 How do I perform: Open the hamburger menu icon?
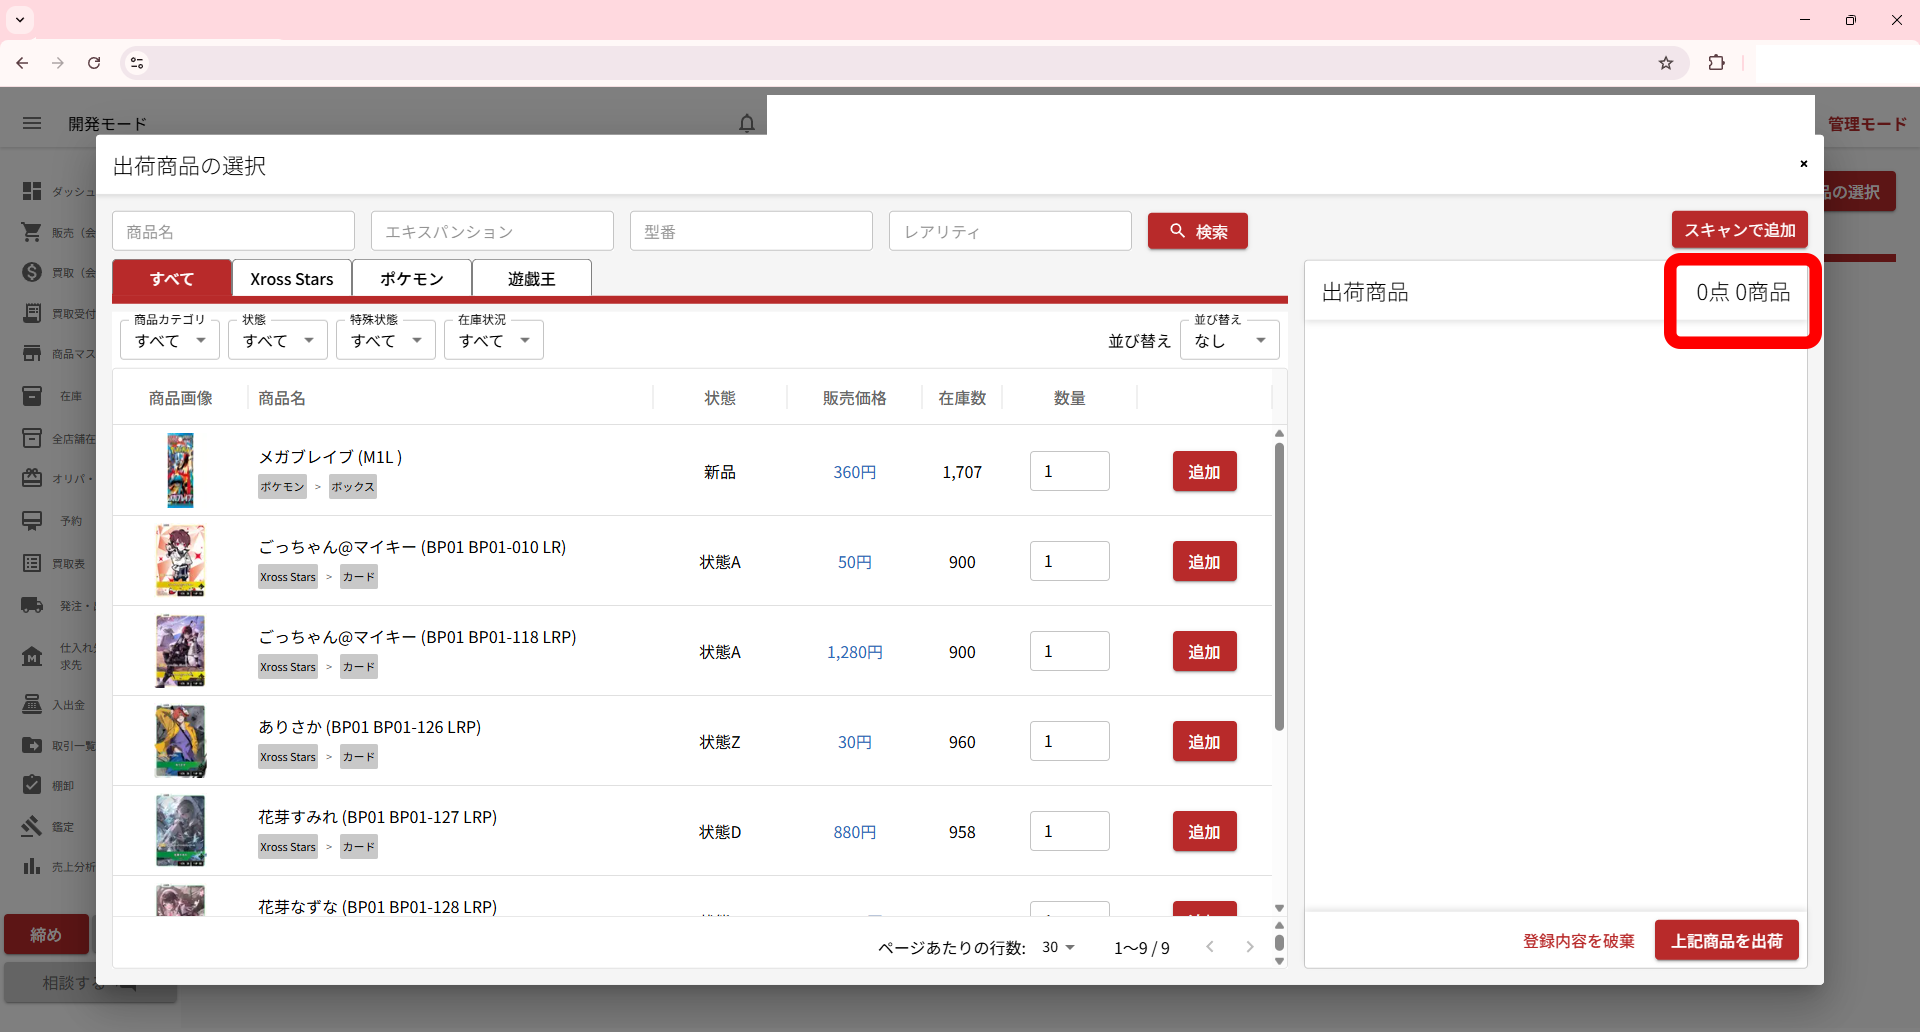click(32, 123)
